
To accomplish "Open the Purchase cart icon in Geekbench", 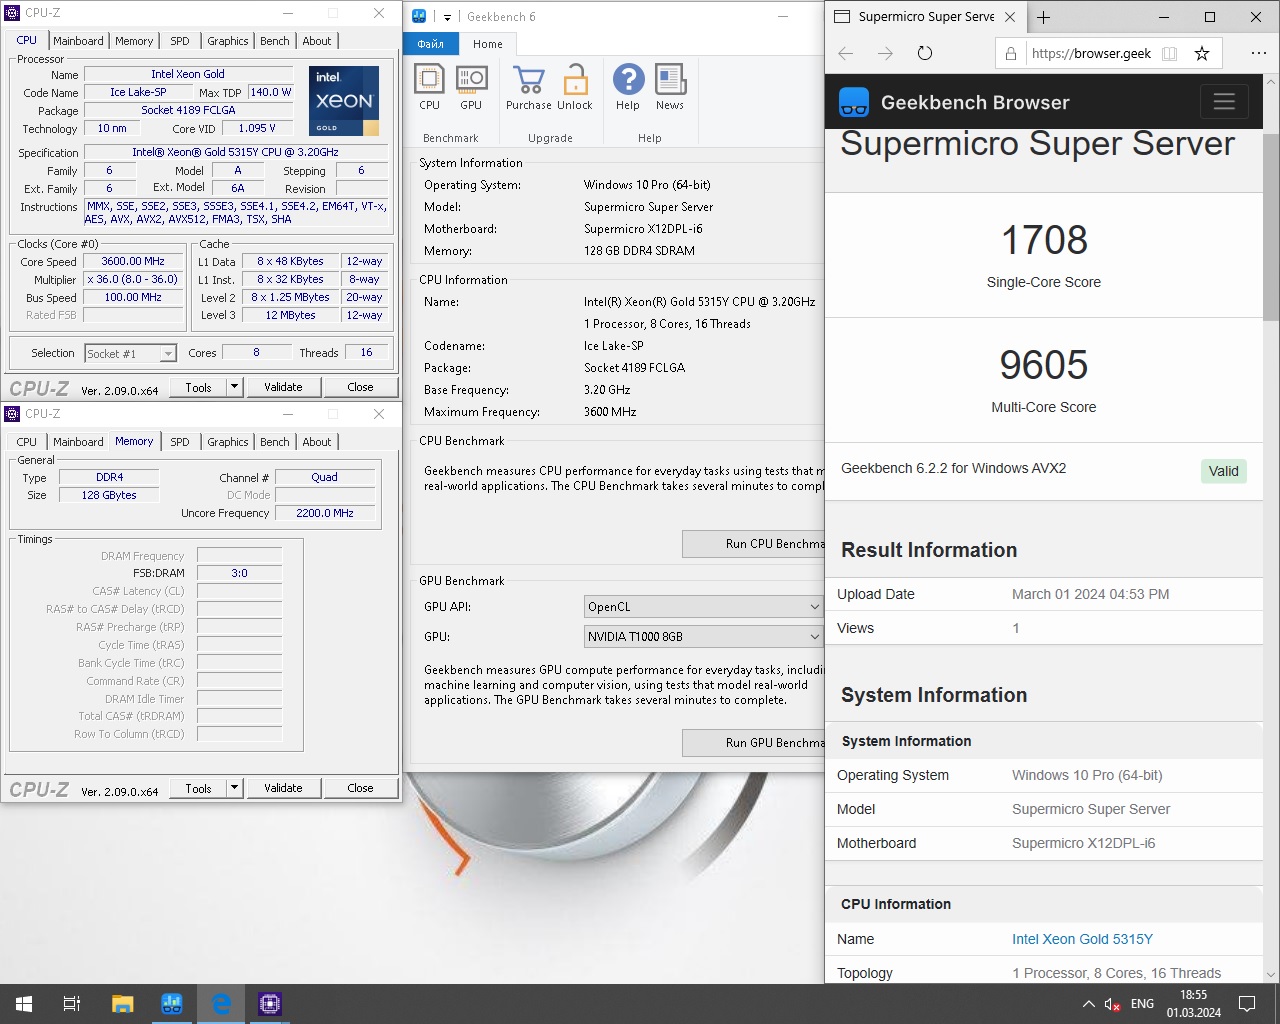I will tap(528, 87).
